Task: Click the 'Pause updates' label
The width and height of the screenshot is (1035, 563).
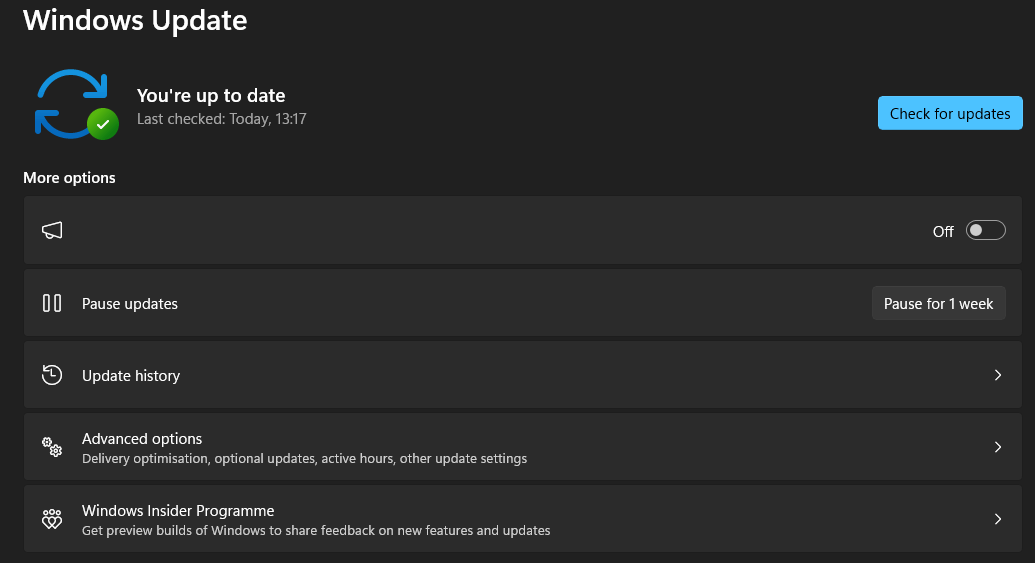Action: tap(130, 304)
